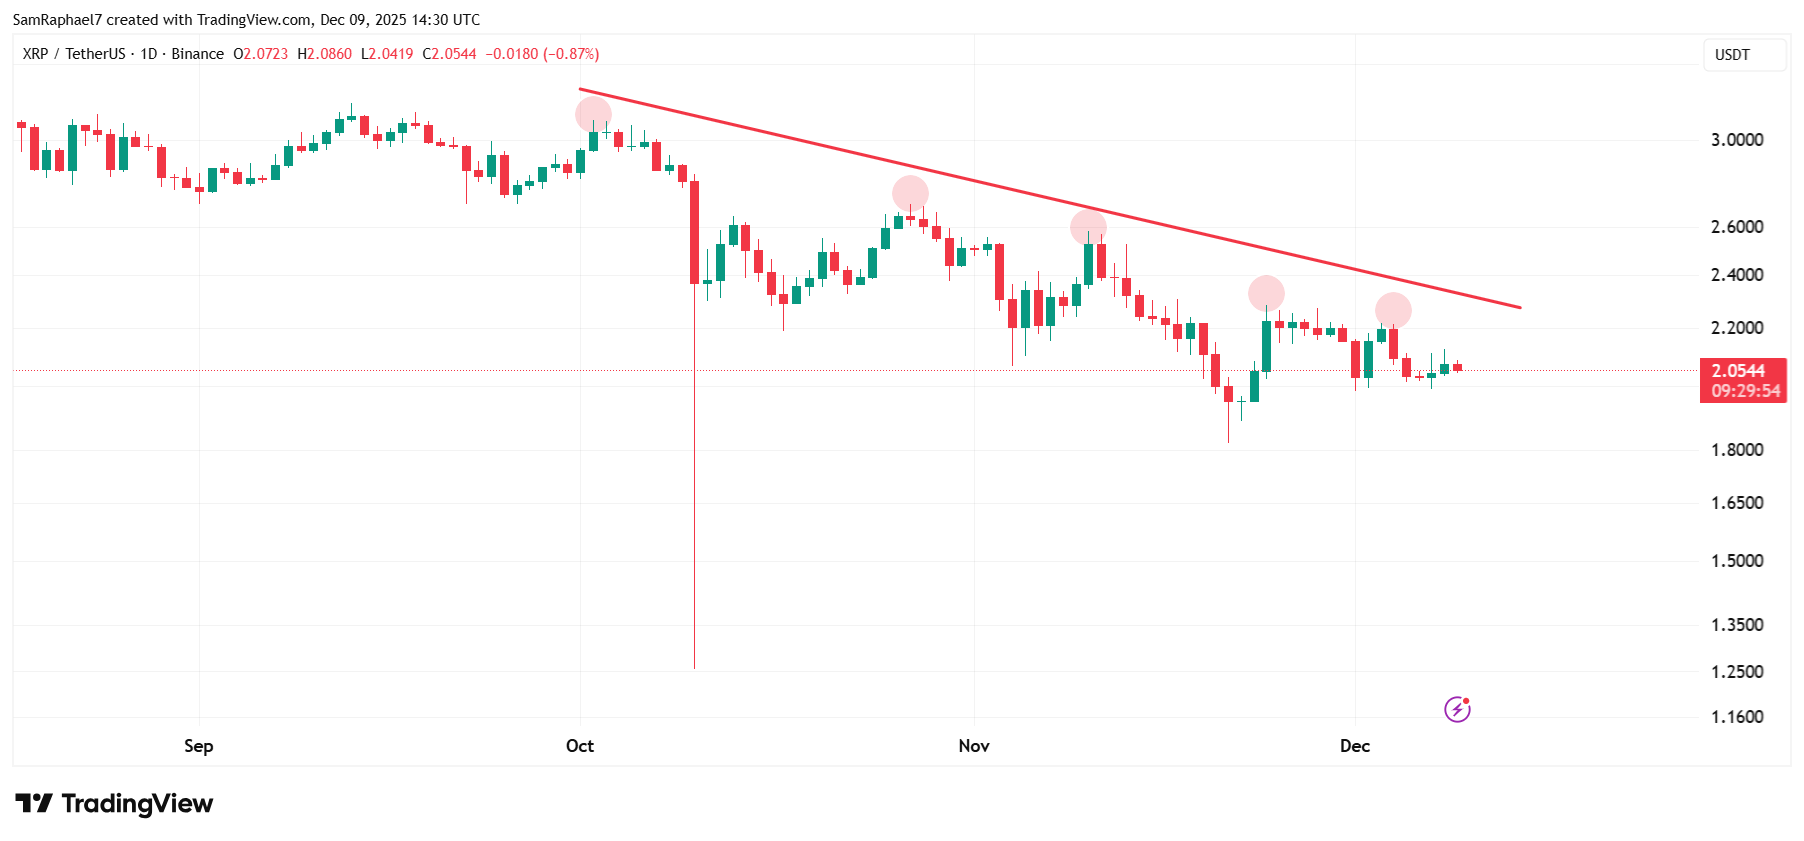The image size is (1804, 841).
Task: Click the Sep label on time axis
Action: (198, 746)
